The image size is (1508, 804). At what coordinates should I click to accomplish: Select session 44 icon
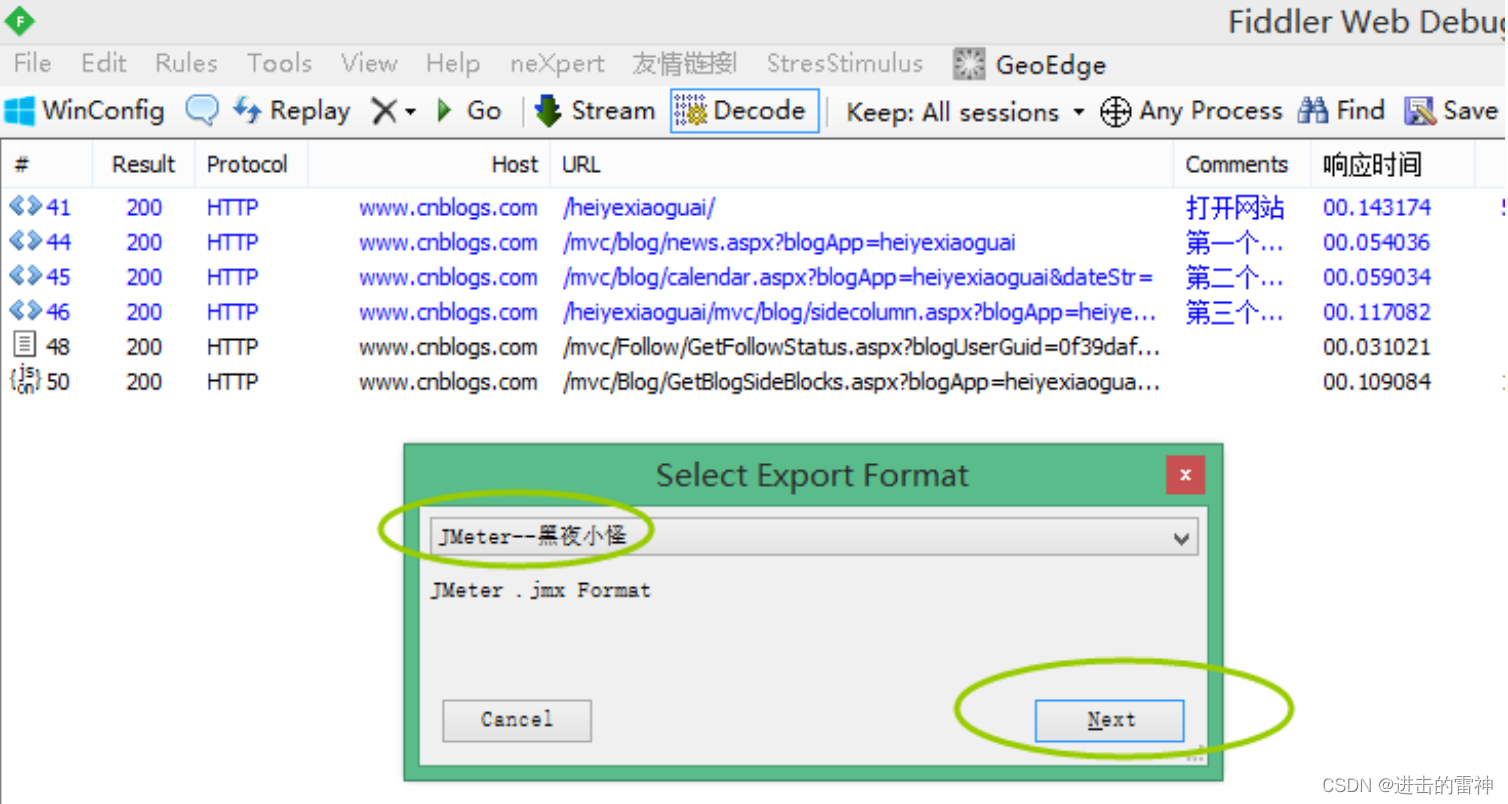point(25,241)
